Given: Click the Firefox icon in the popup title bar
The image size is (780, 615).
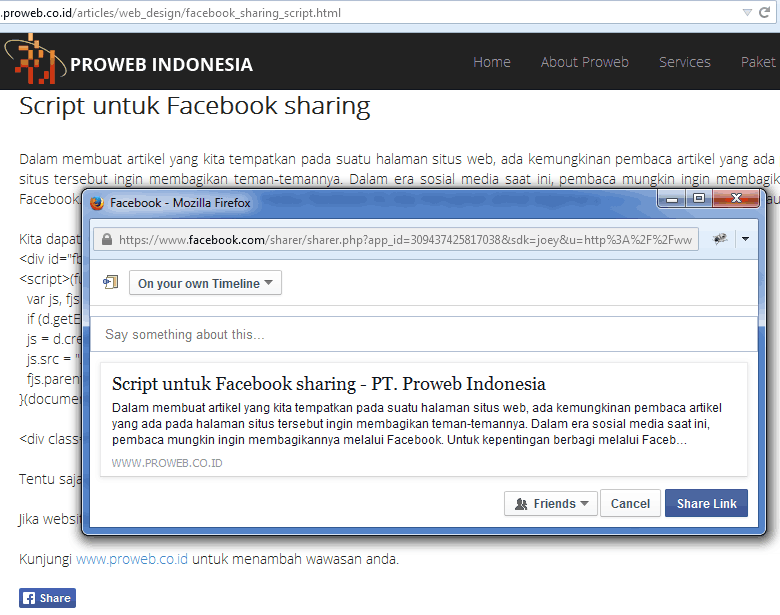Looking at the screenshot, I should click(x=97, y=203).
